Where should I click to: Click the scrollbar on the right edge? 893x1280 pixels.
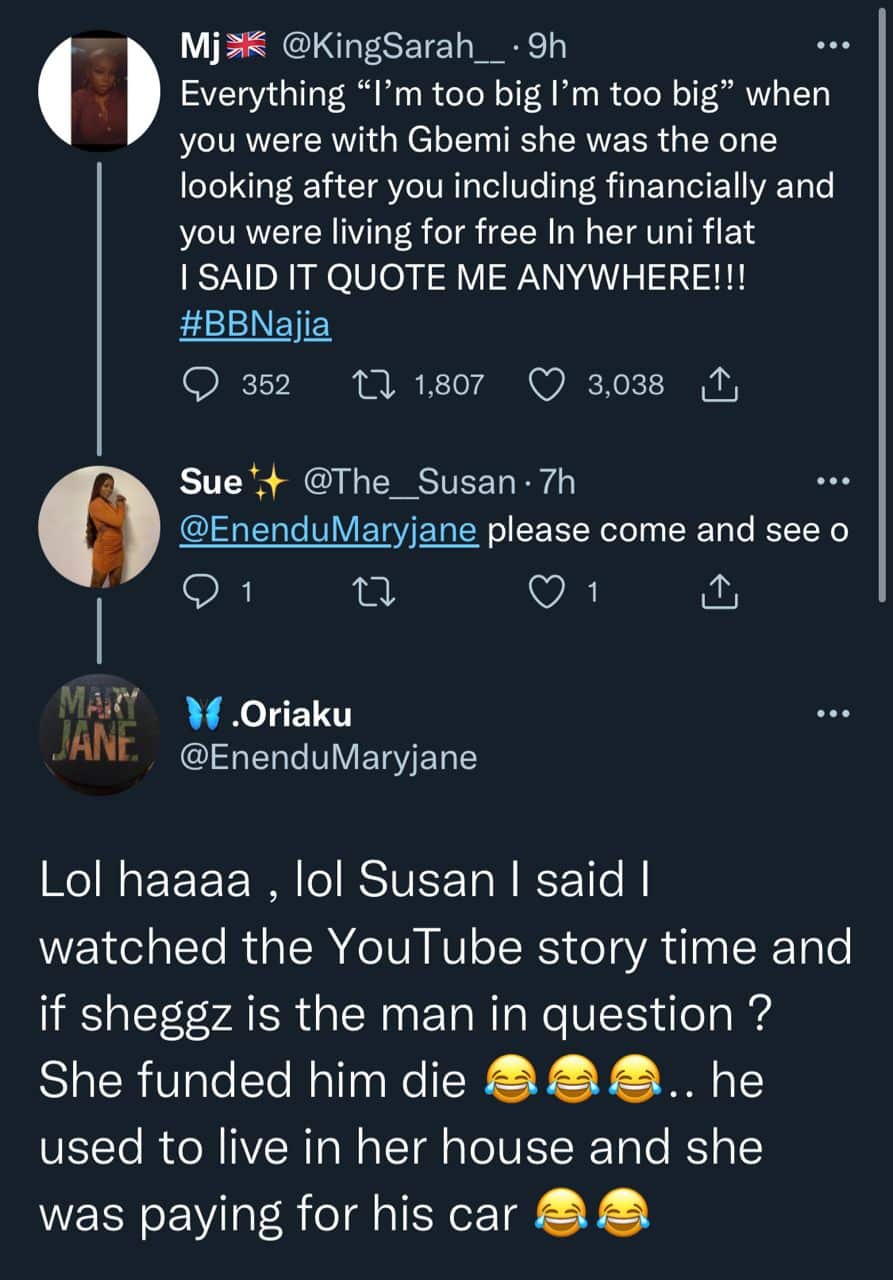coord(883,300)
